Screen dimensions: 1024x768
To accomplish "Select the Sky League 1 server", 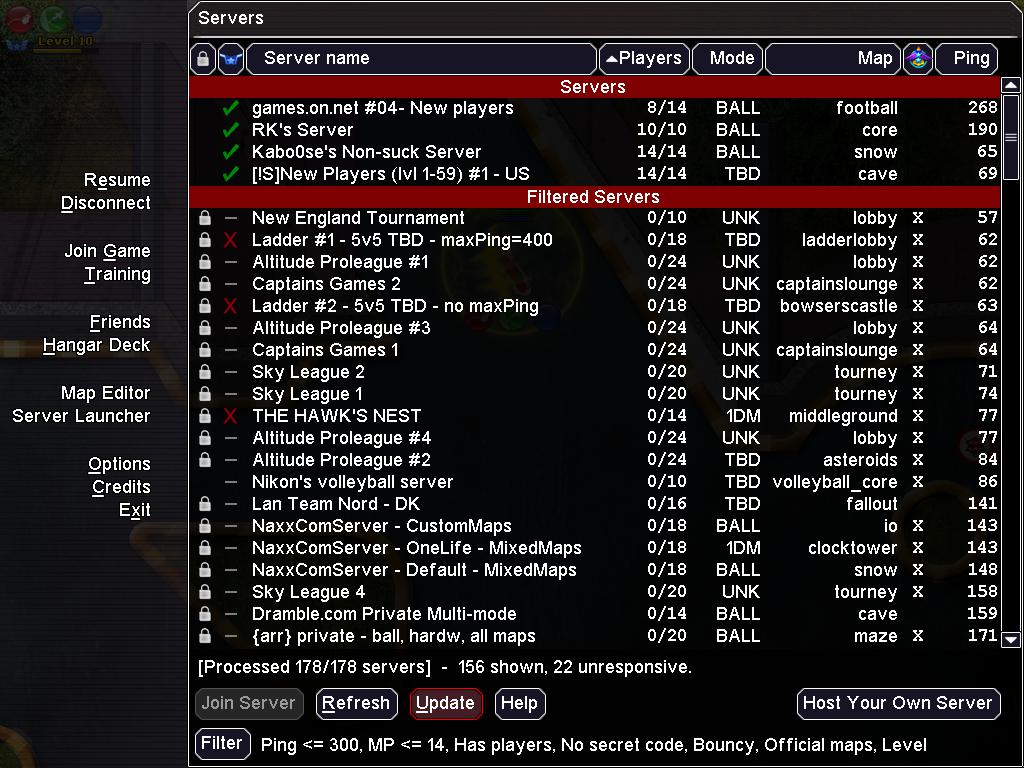I will (594, 394).
